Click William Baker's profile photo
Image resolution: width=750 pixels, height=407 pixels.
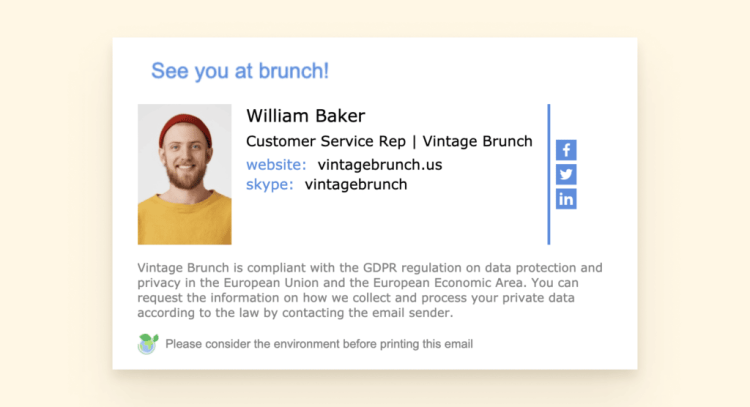tap(185, 175)
